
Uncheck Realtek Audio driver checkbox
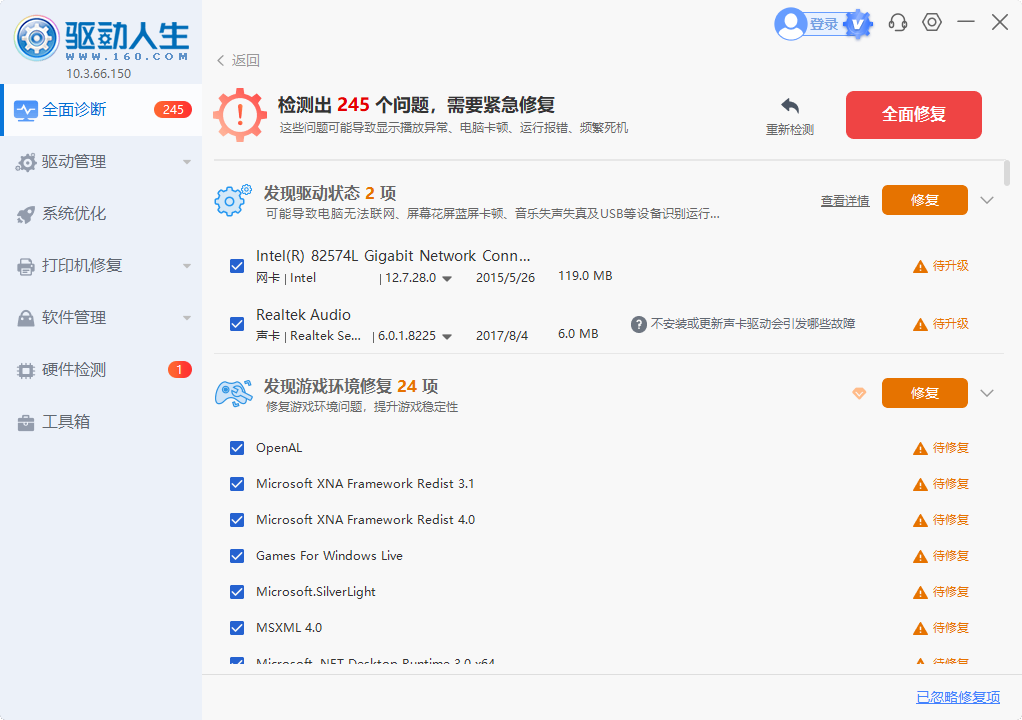(237, 324)
